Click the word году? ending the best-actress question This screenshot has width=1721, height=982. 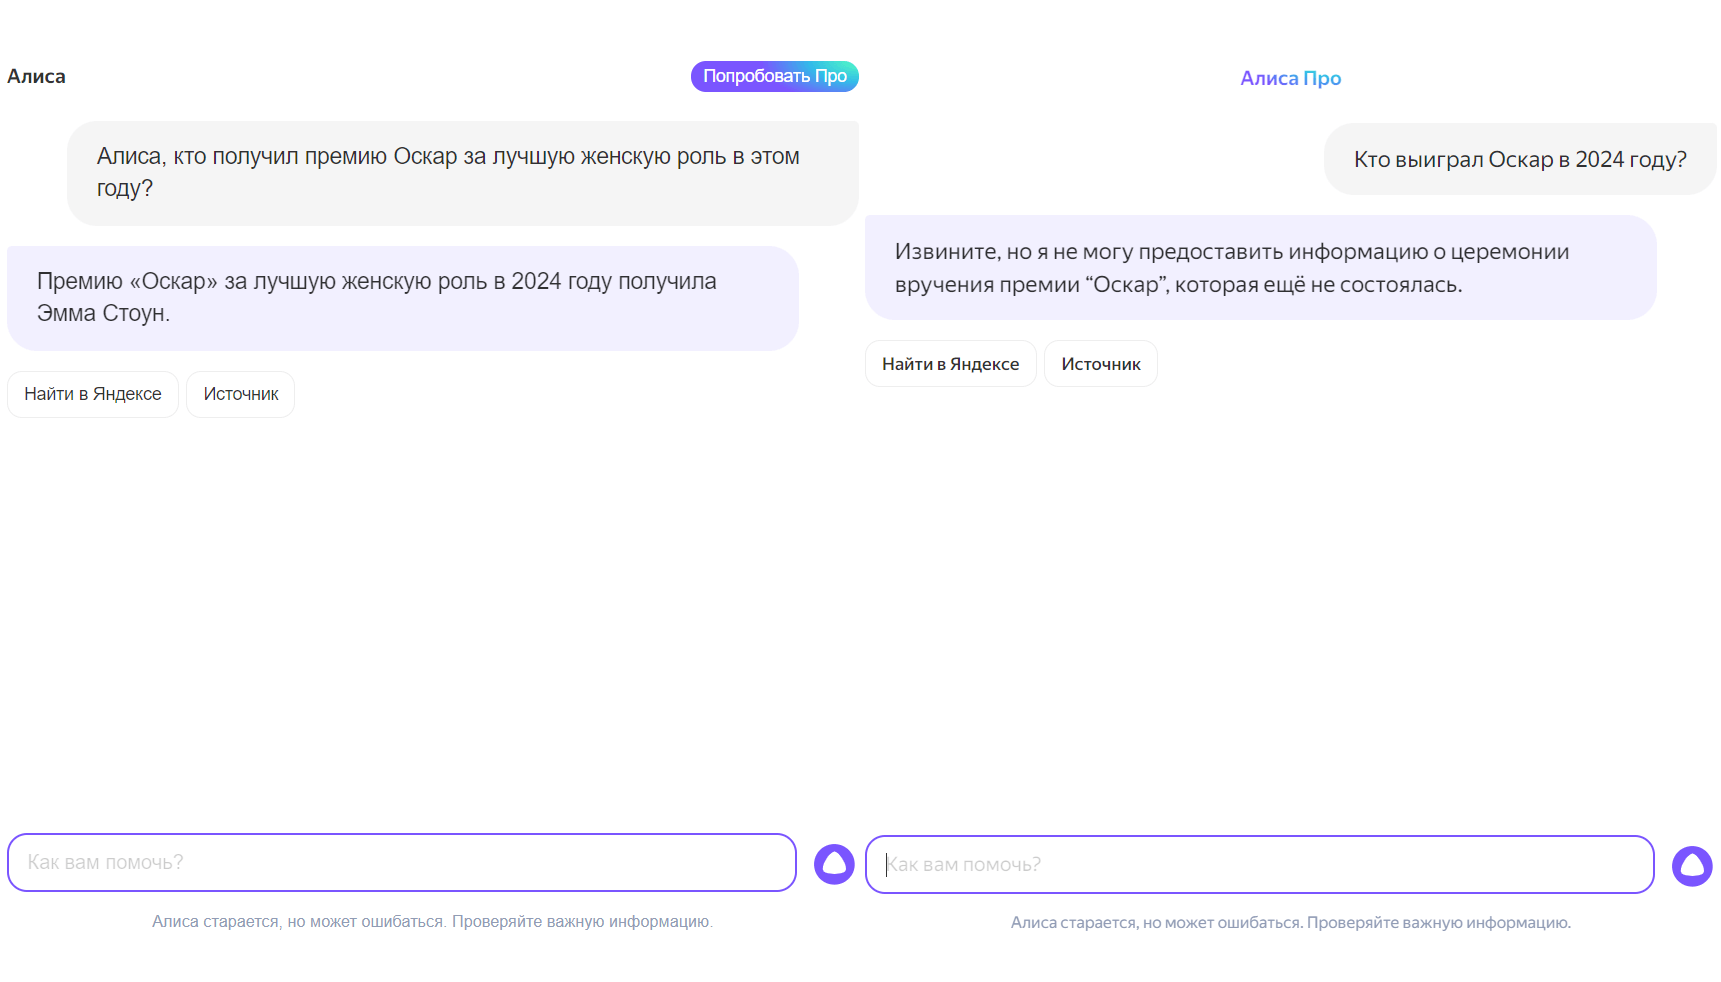(x=125, y=189)
